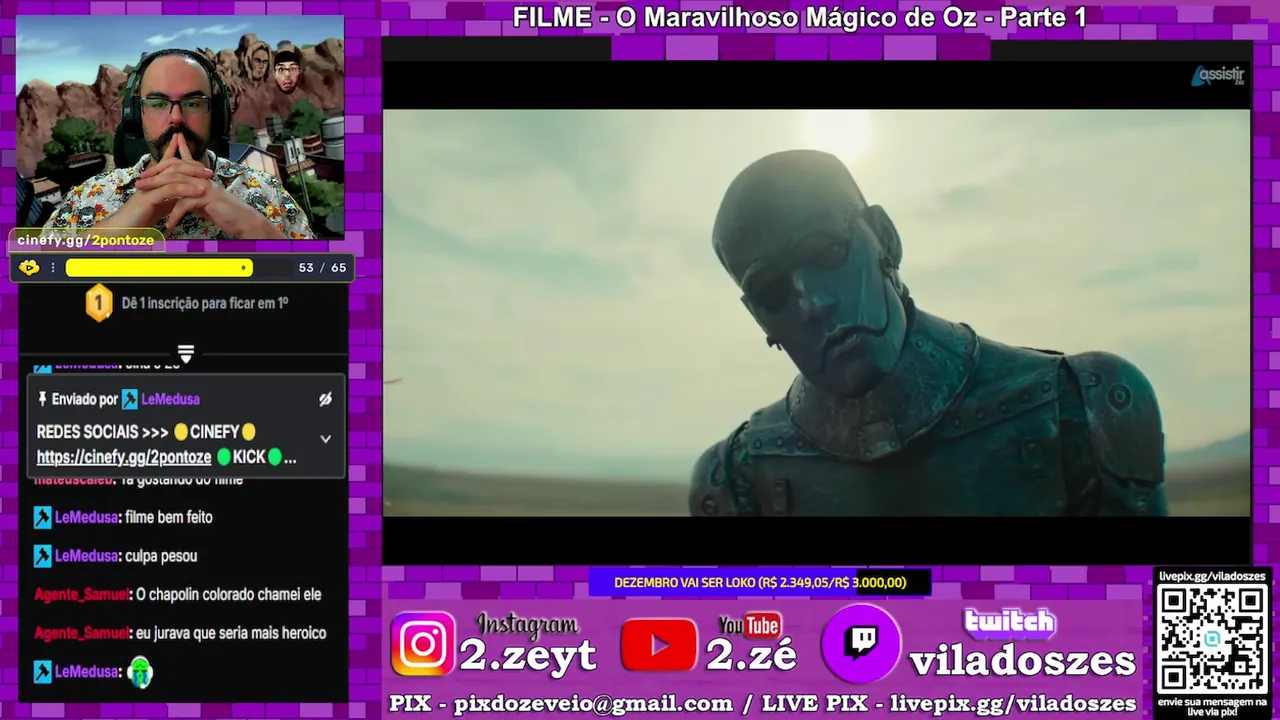Click the 'KICK' text in pinned message
Screen dimensions: 1280x720
[249, 457]
